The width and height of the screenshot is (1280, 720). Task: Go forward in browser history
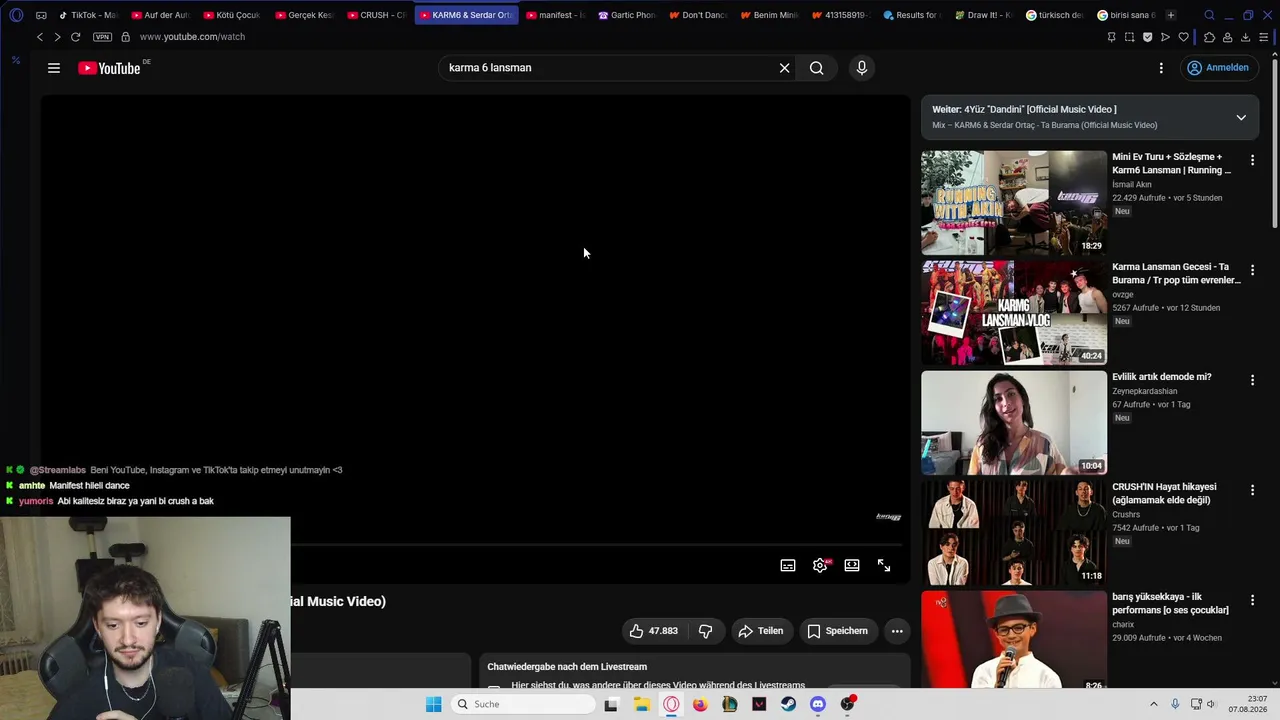pos(57,37)
